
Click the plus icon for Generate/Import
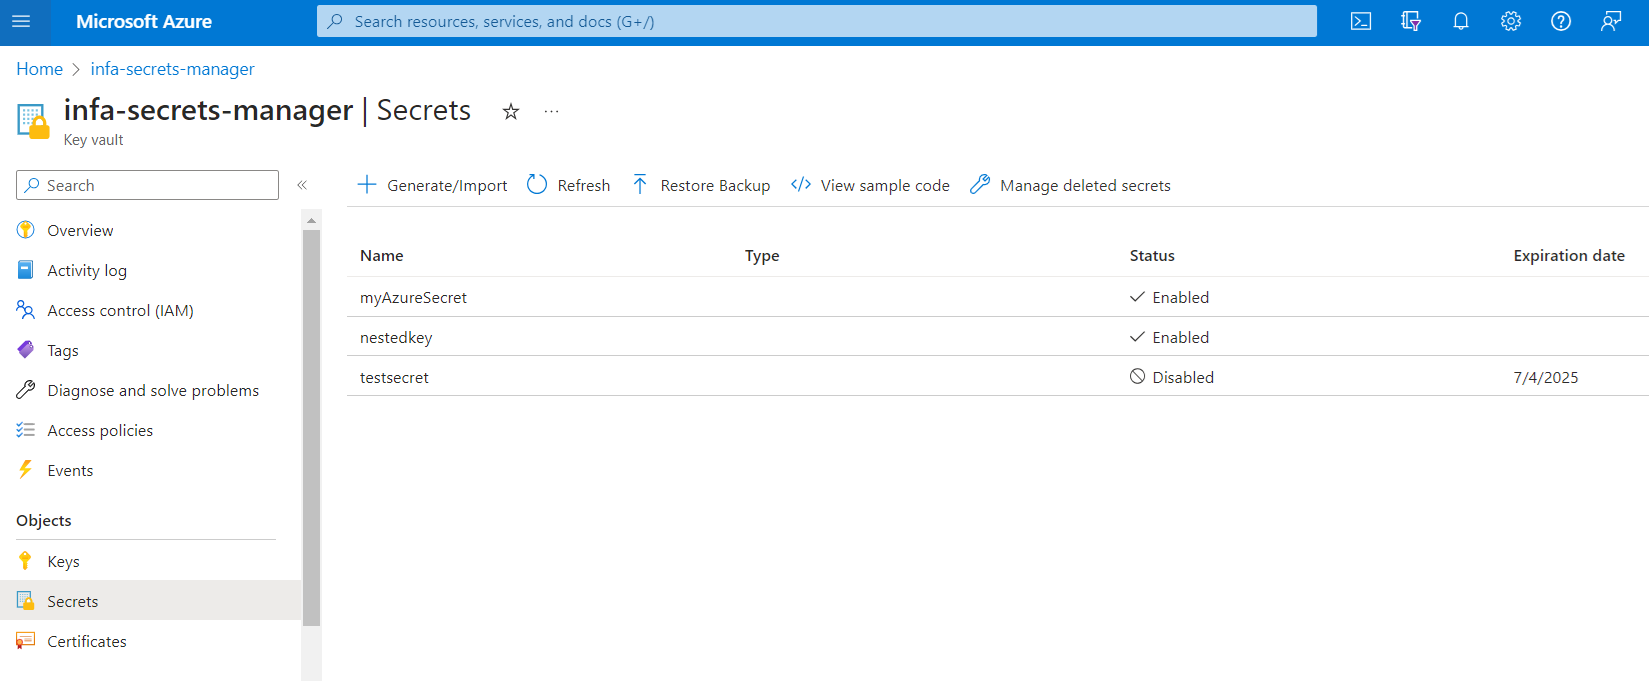coord(367,185)
